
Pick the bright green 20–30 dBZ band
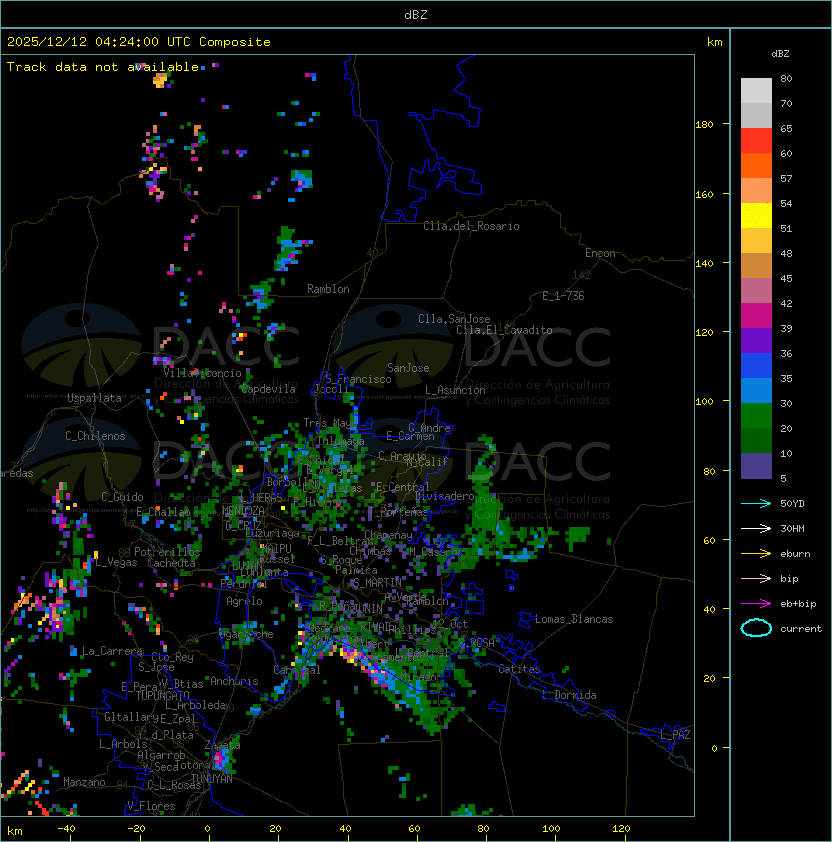[x=756, y=416]
